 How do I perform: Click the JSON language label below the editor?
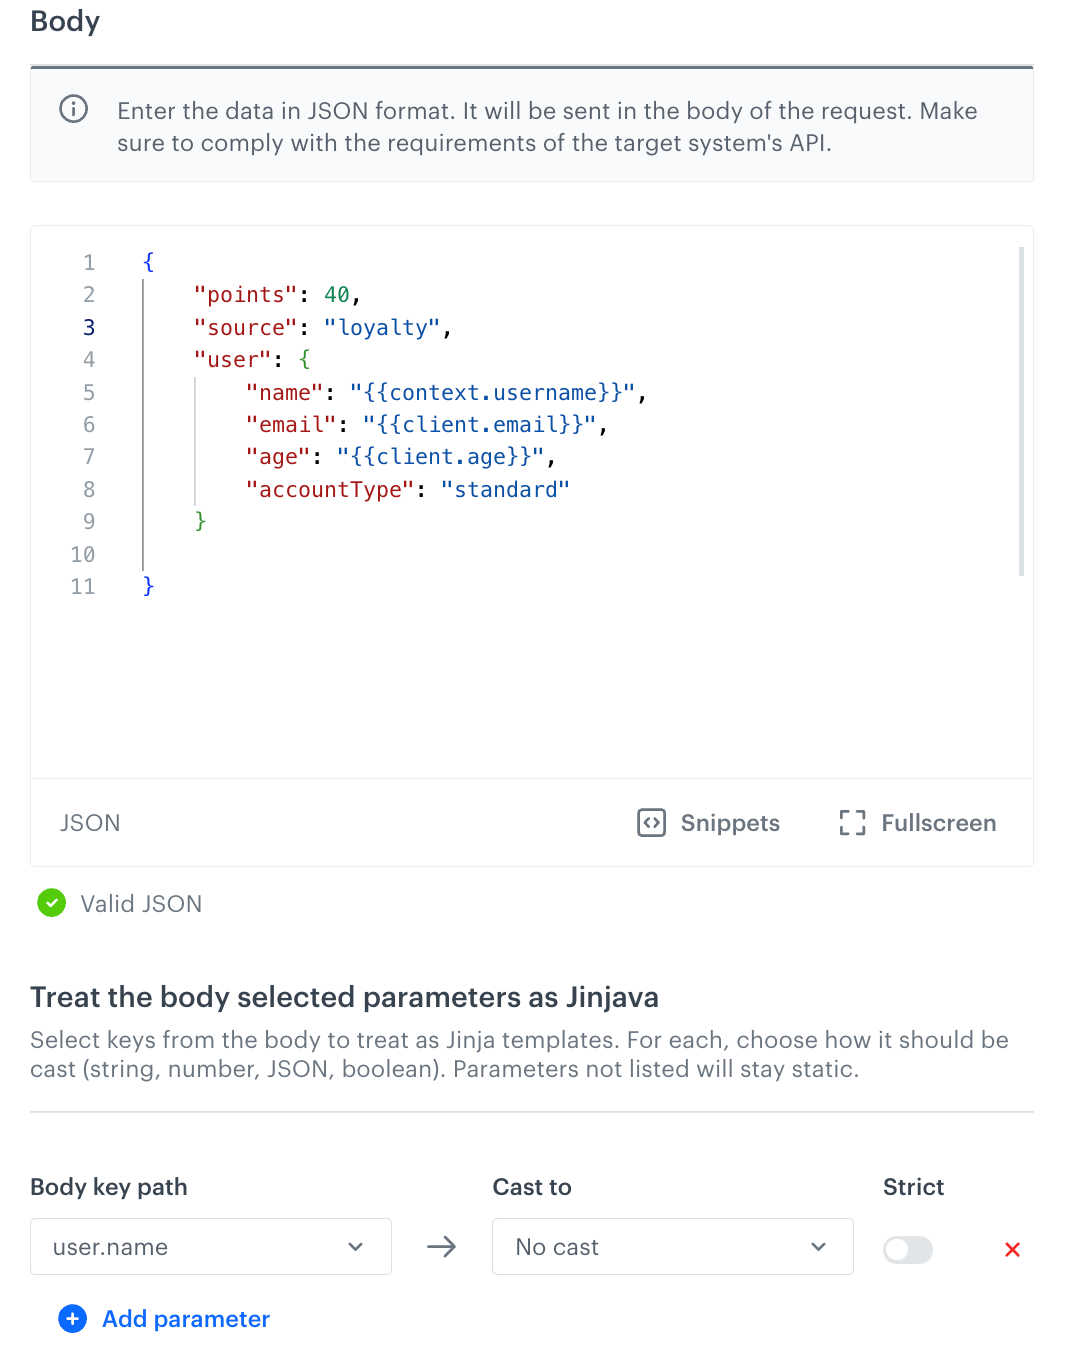click(x=90, y=823)
